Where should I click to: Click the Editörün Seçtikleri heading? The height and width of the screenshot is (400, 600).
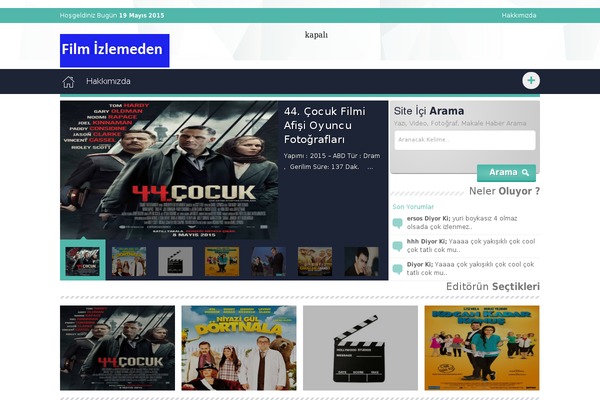pos(493,286)
